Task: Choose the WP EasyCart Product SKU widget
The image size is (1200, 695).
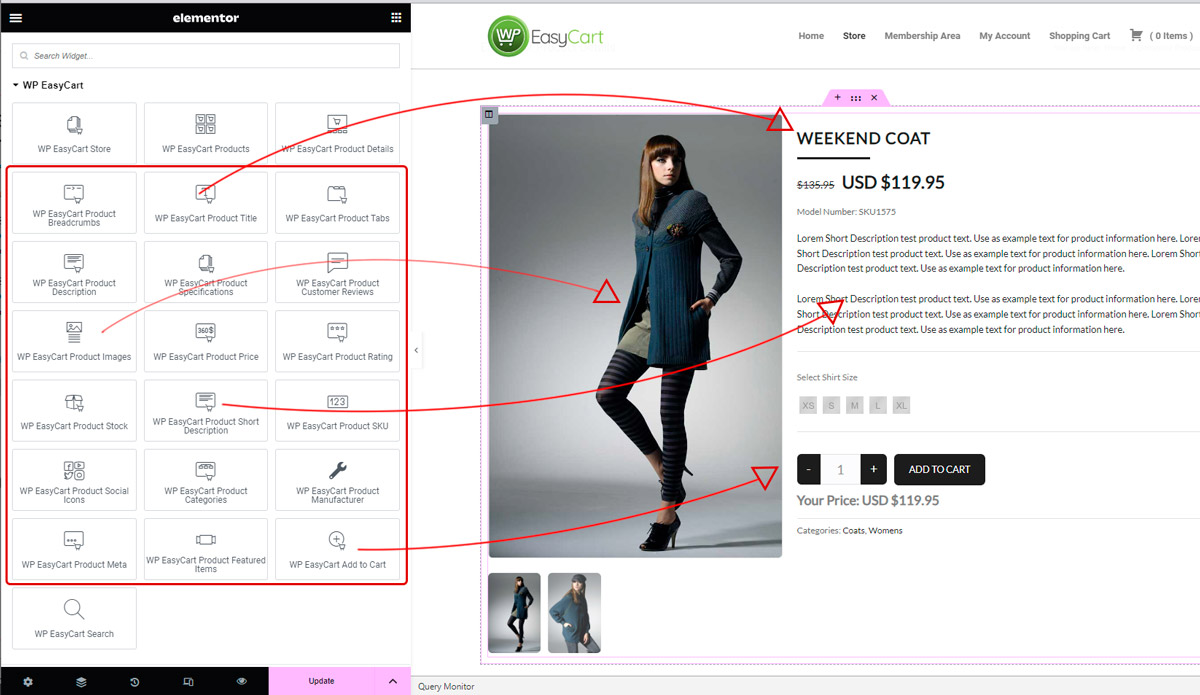Action: 337,410
